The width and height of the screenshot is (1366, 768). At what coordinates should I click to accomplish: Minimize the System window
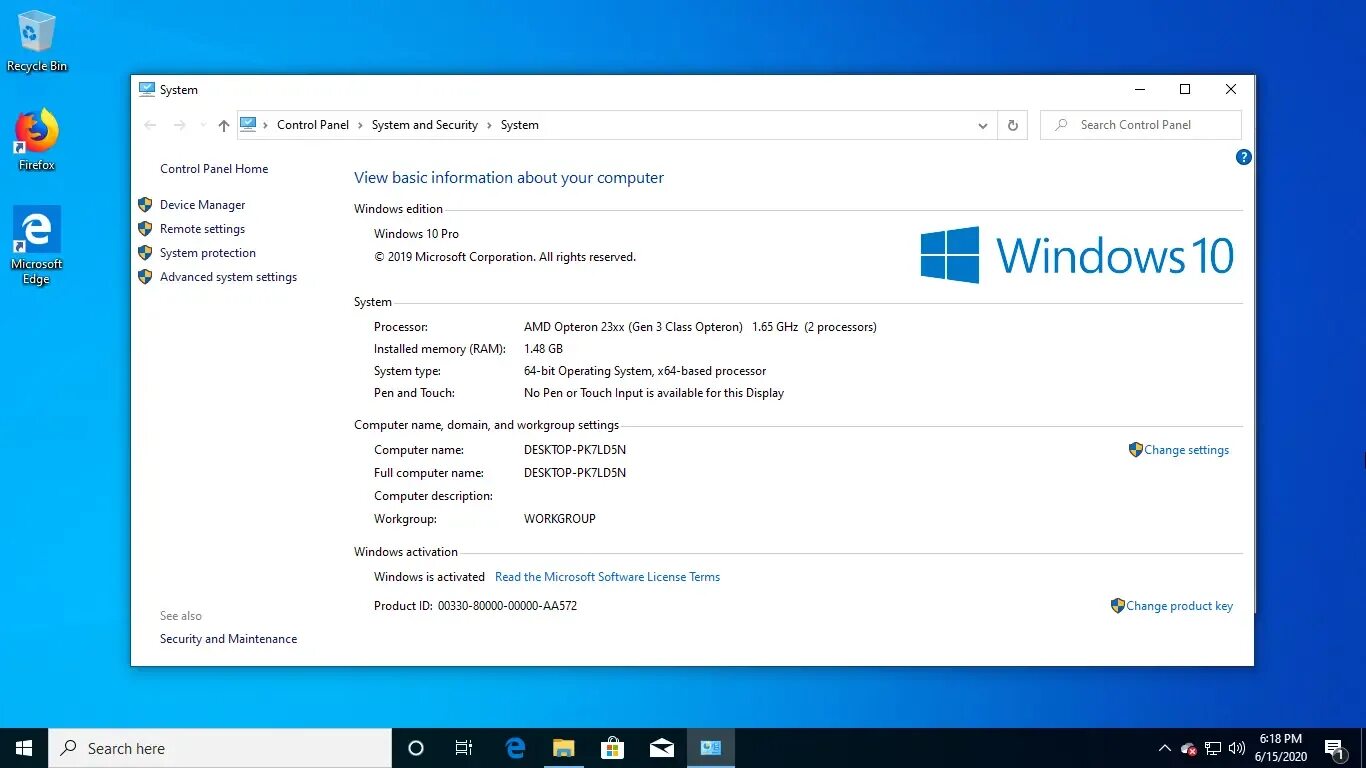point(1139,89)
